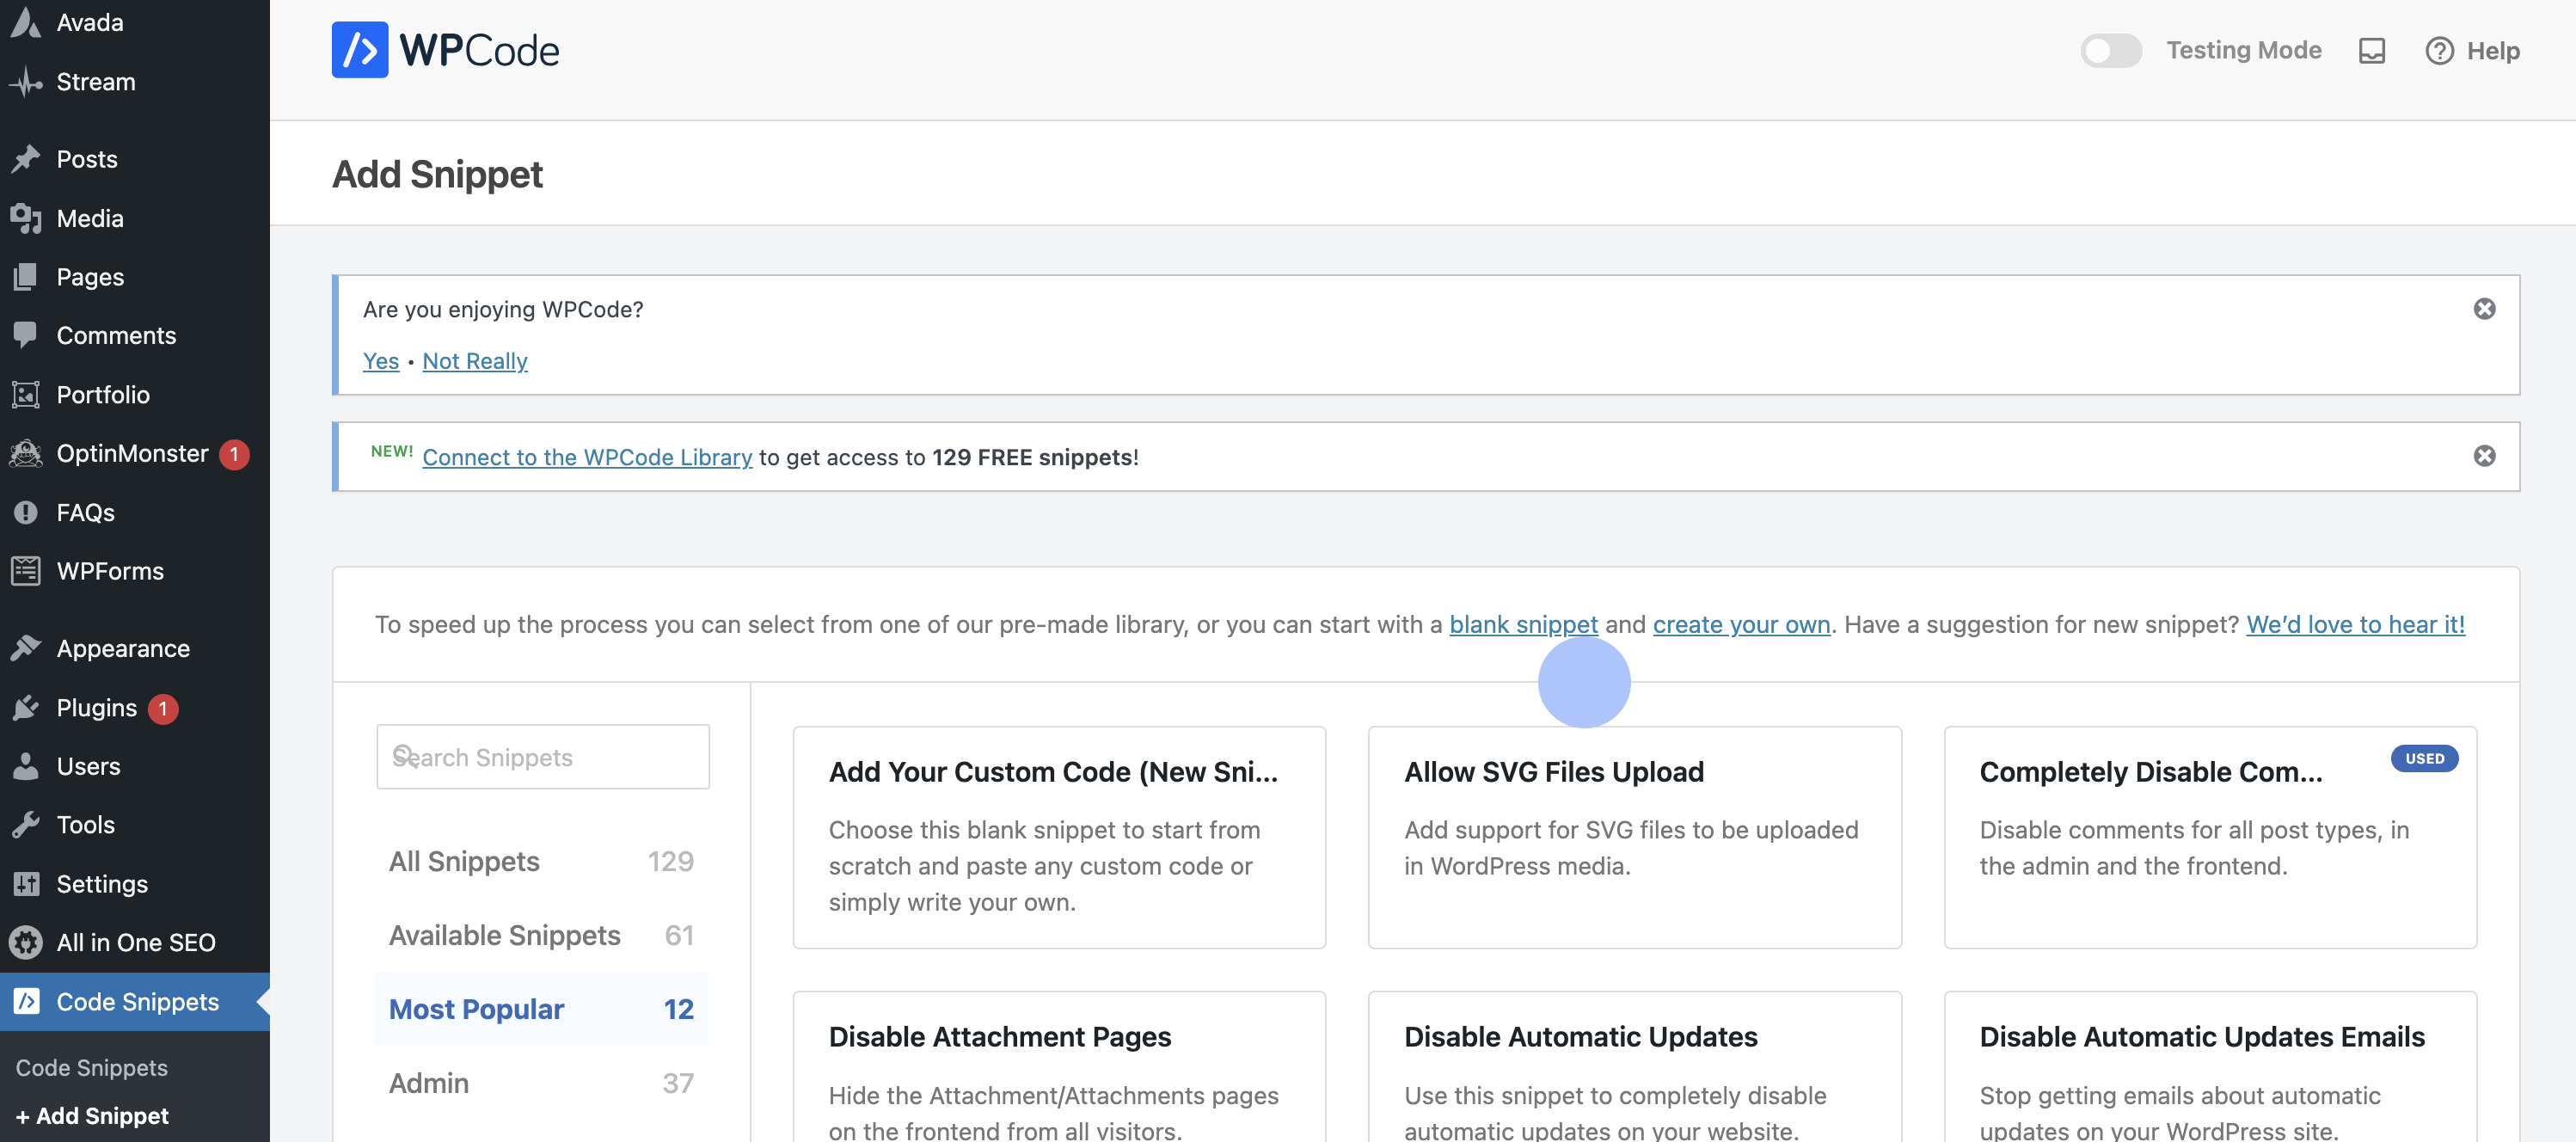Viewport: 2576px width, 1142px height.
Task: Click the Users person icon
Action: 26,766
